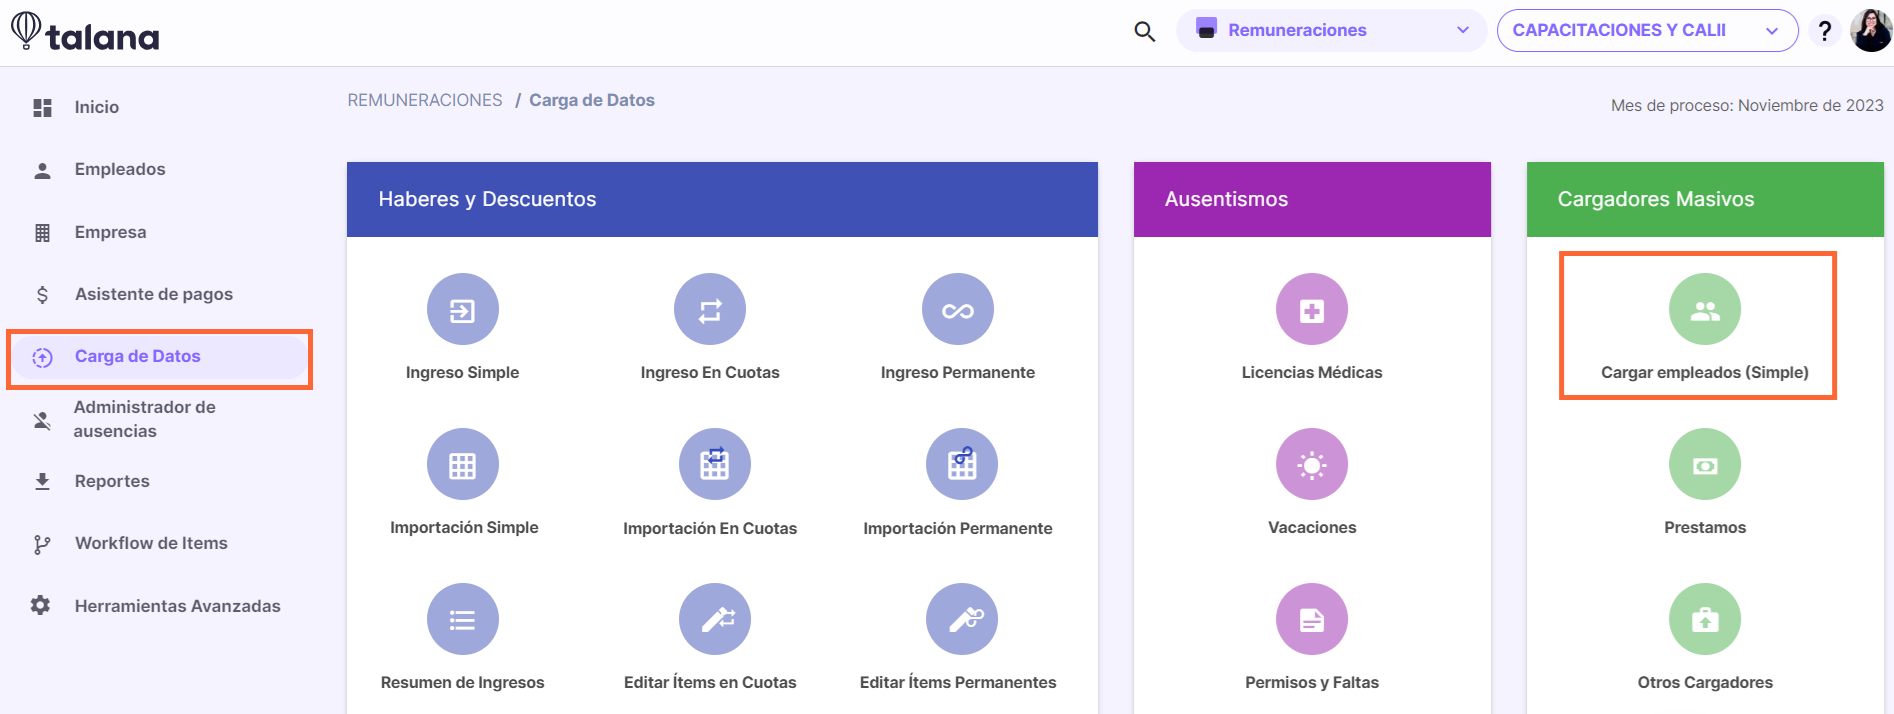Click the Haberes y Descuentos header

[722, 199]
